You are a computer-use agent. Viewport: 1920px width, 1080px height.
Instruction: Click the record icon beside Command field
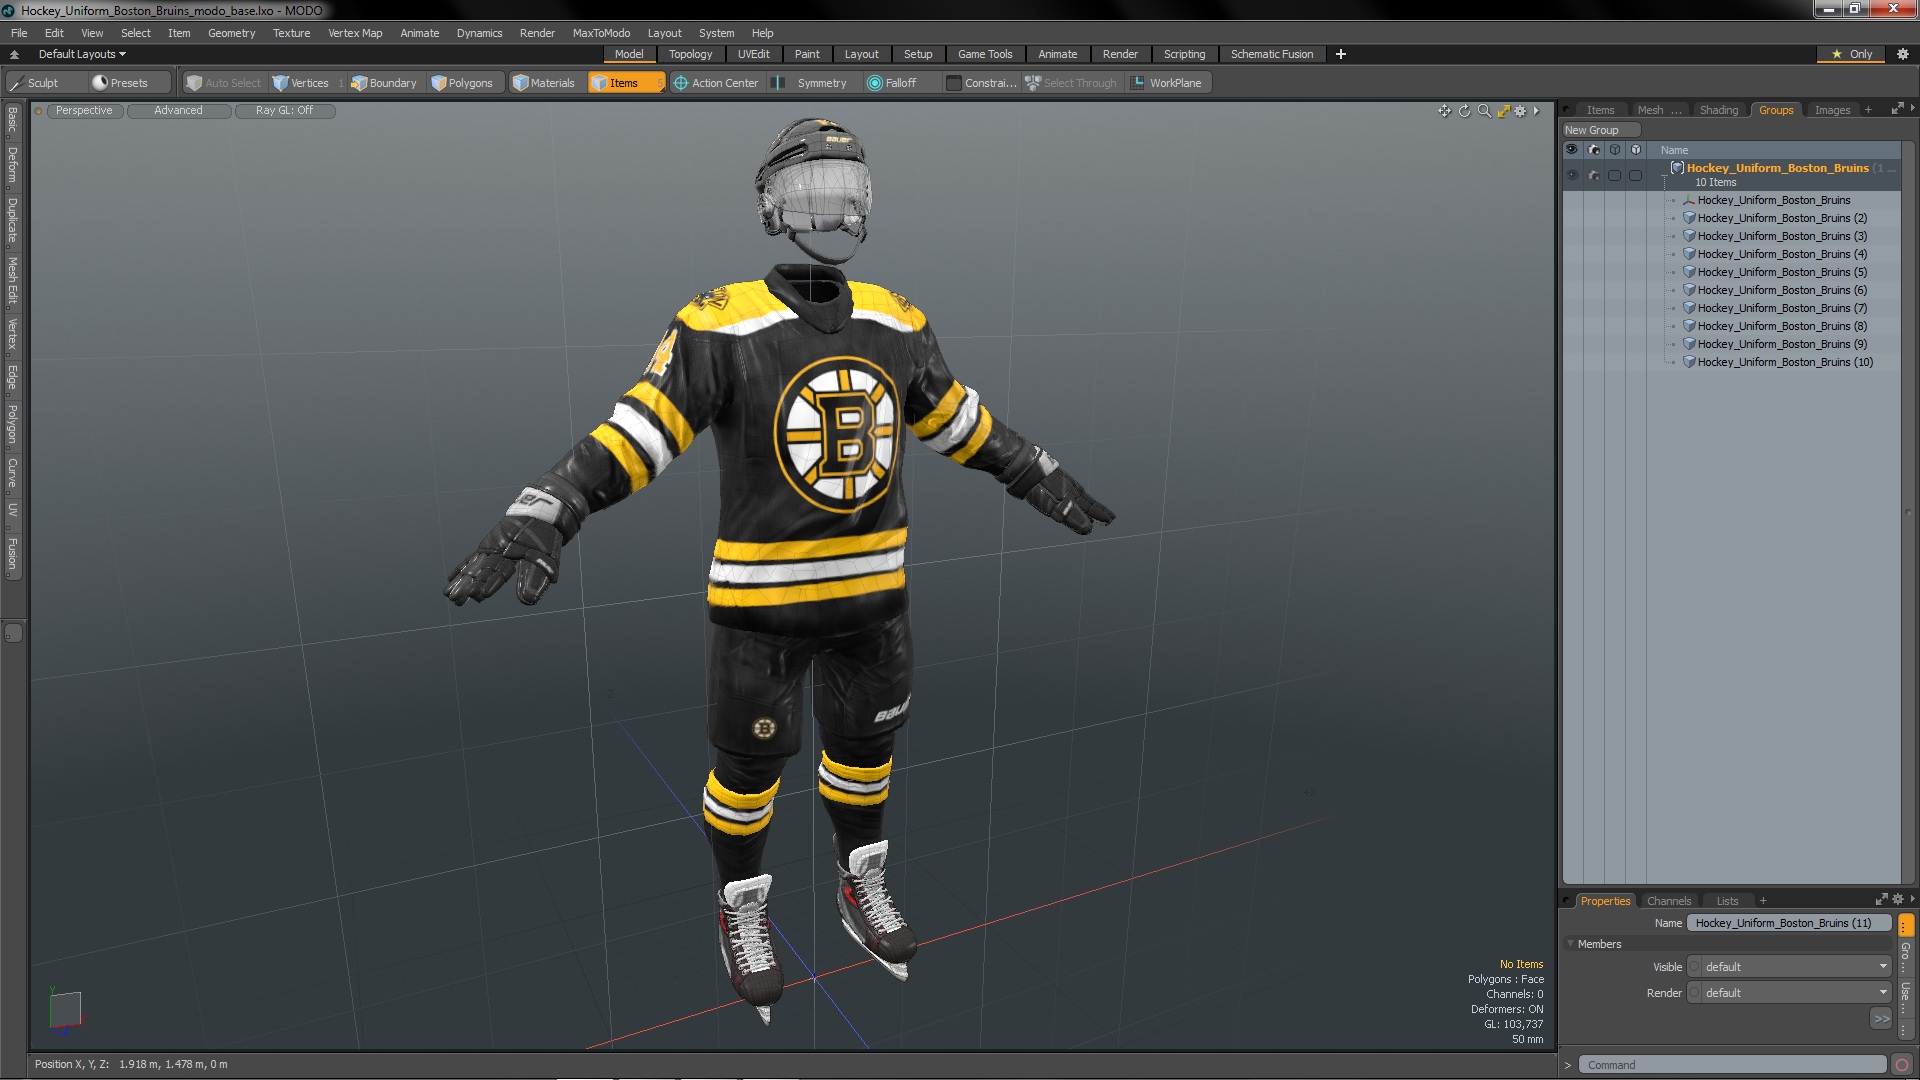pyautogui.click(x=1902, y=1065)
